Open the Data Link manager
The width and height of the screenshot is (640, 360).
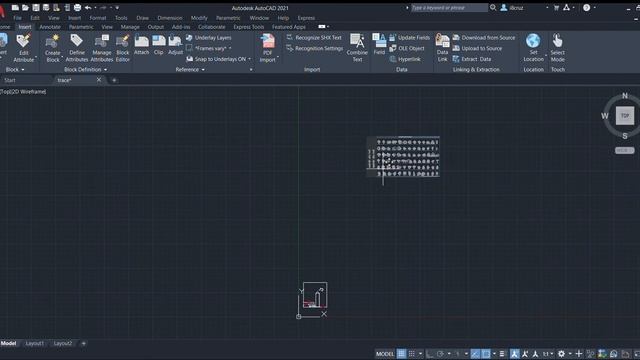tap(442, 48)
